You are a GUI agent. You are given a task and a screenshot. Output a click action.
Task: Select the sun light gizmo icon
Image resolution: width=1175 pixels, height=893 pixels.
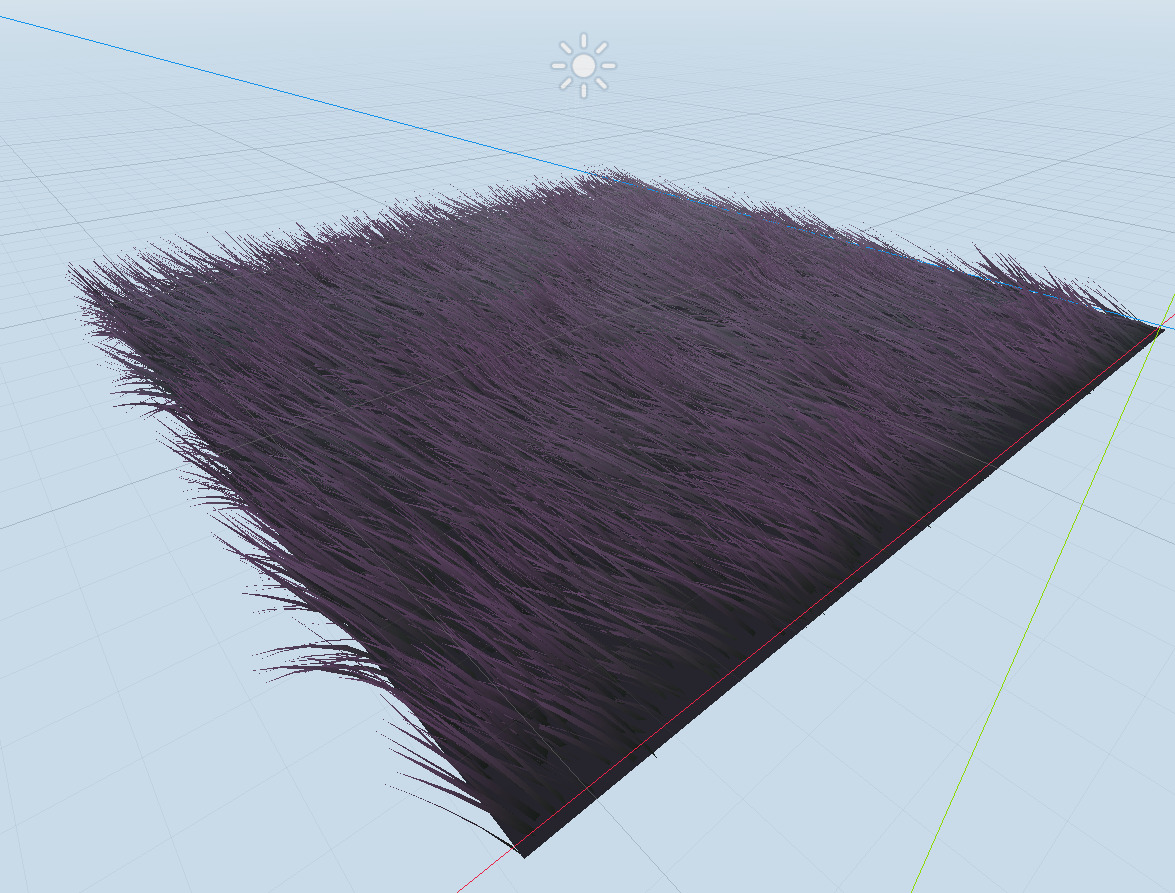584,66
